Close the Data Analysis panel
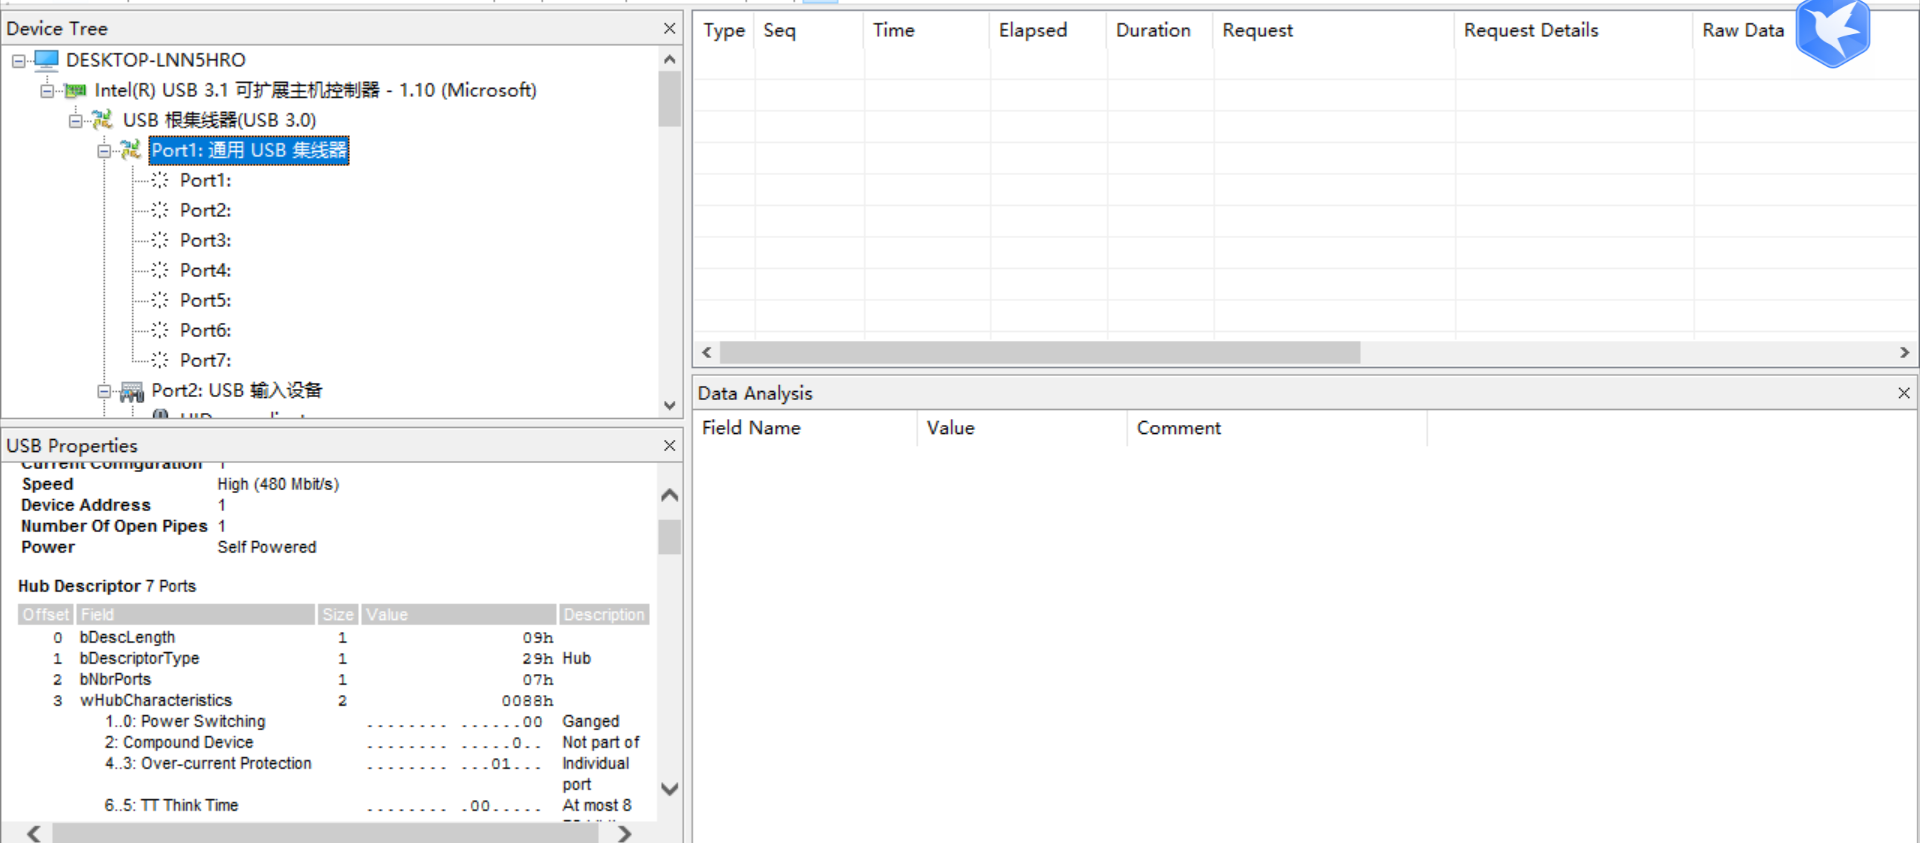The width and height of the screenshot is (1920, 843). [1904, 394]
